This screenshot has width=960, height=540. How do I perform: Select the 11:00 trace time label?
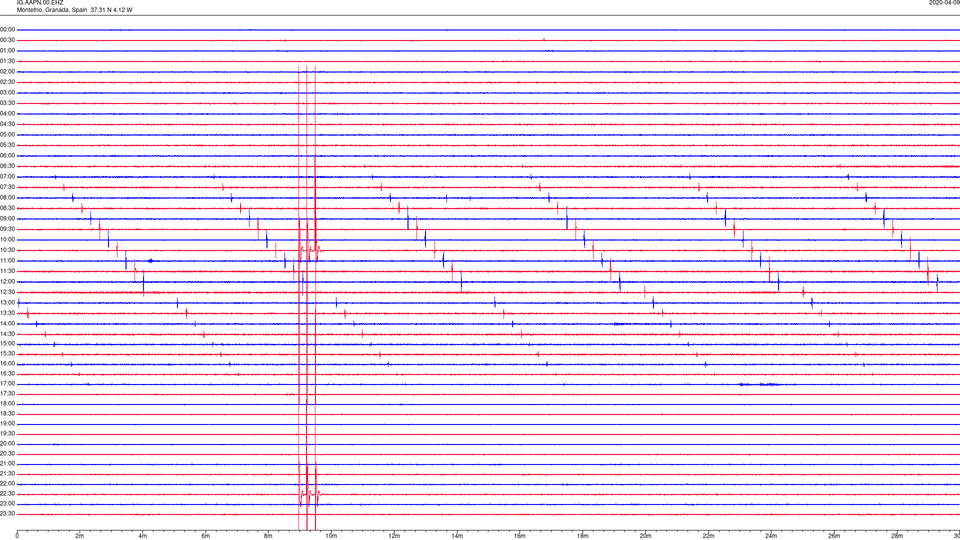coord(8,261)
